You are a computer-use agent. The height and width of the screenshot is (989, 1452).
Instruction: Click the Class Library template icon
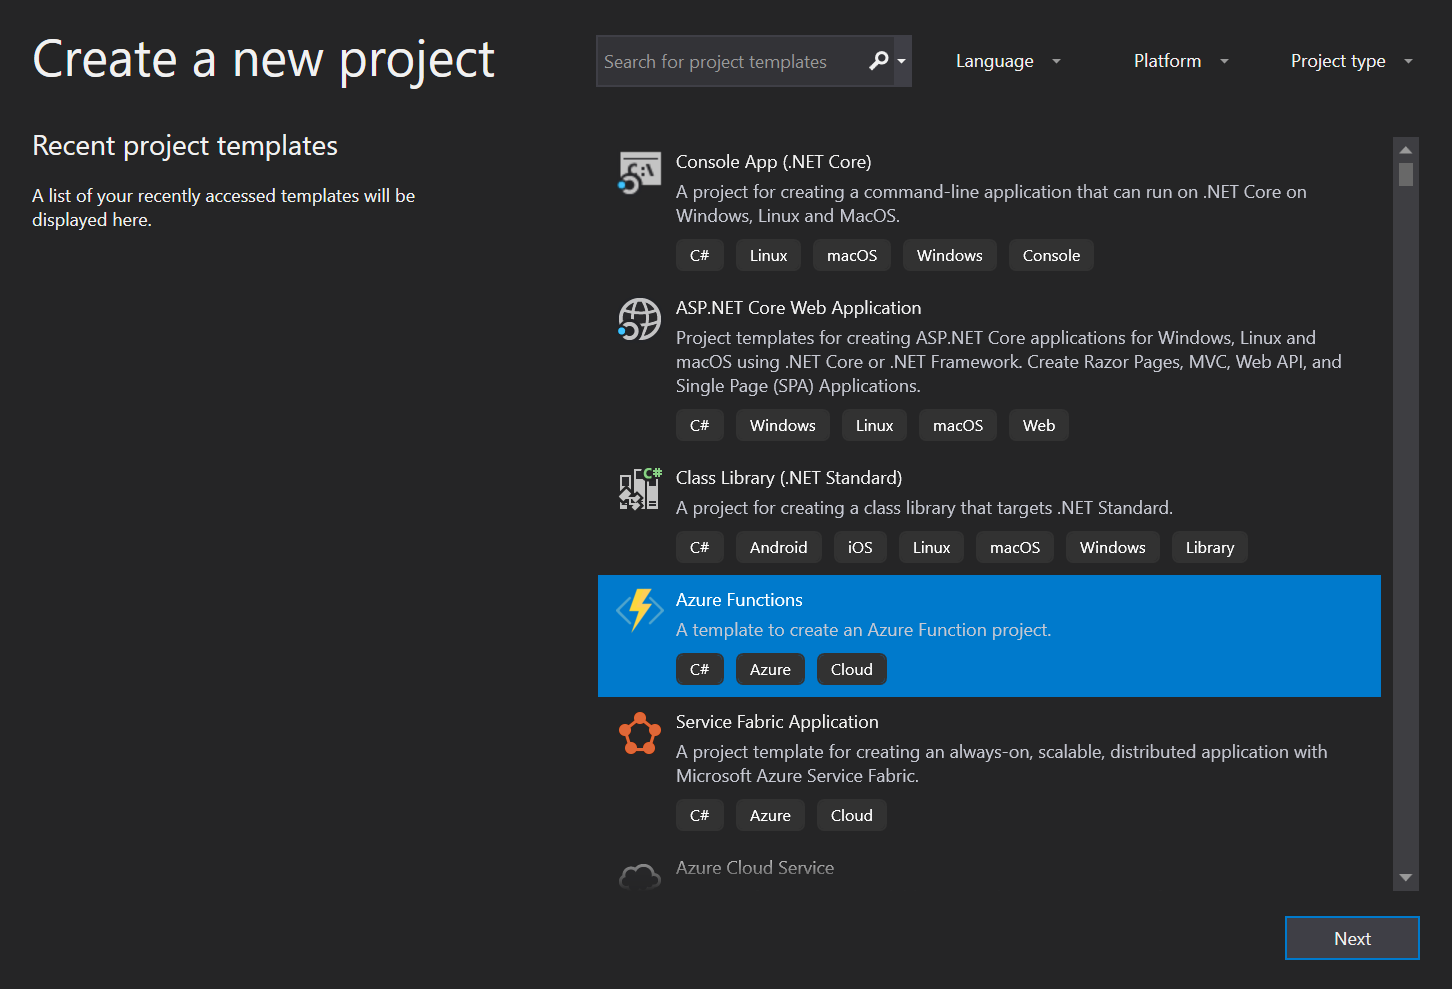pos(639,489)
